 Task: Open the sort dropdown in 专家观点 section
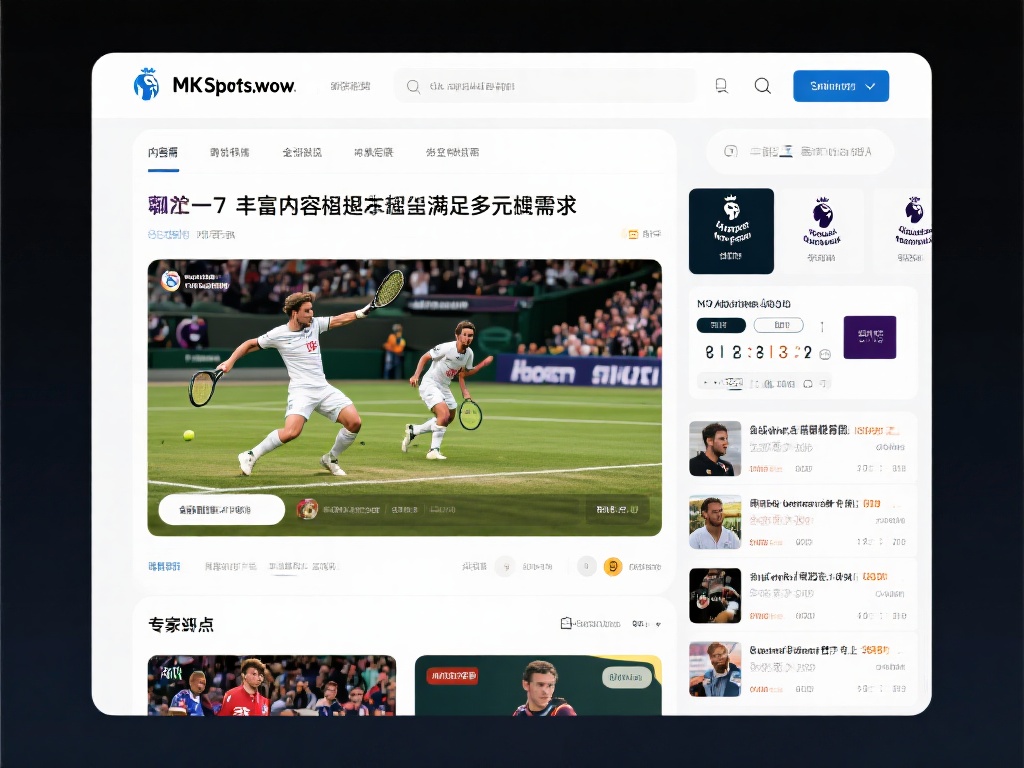(x=646, y=624)
